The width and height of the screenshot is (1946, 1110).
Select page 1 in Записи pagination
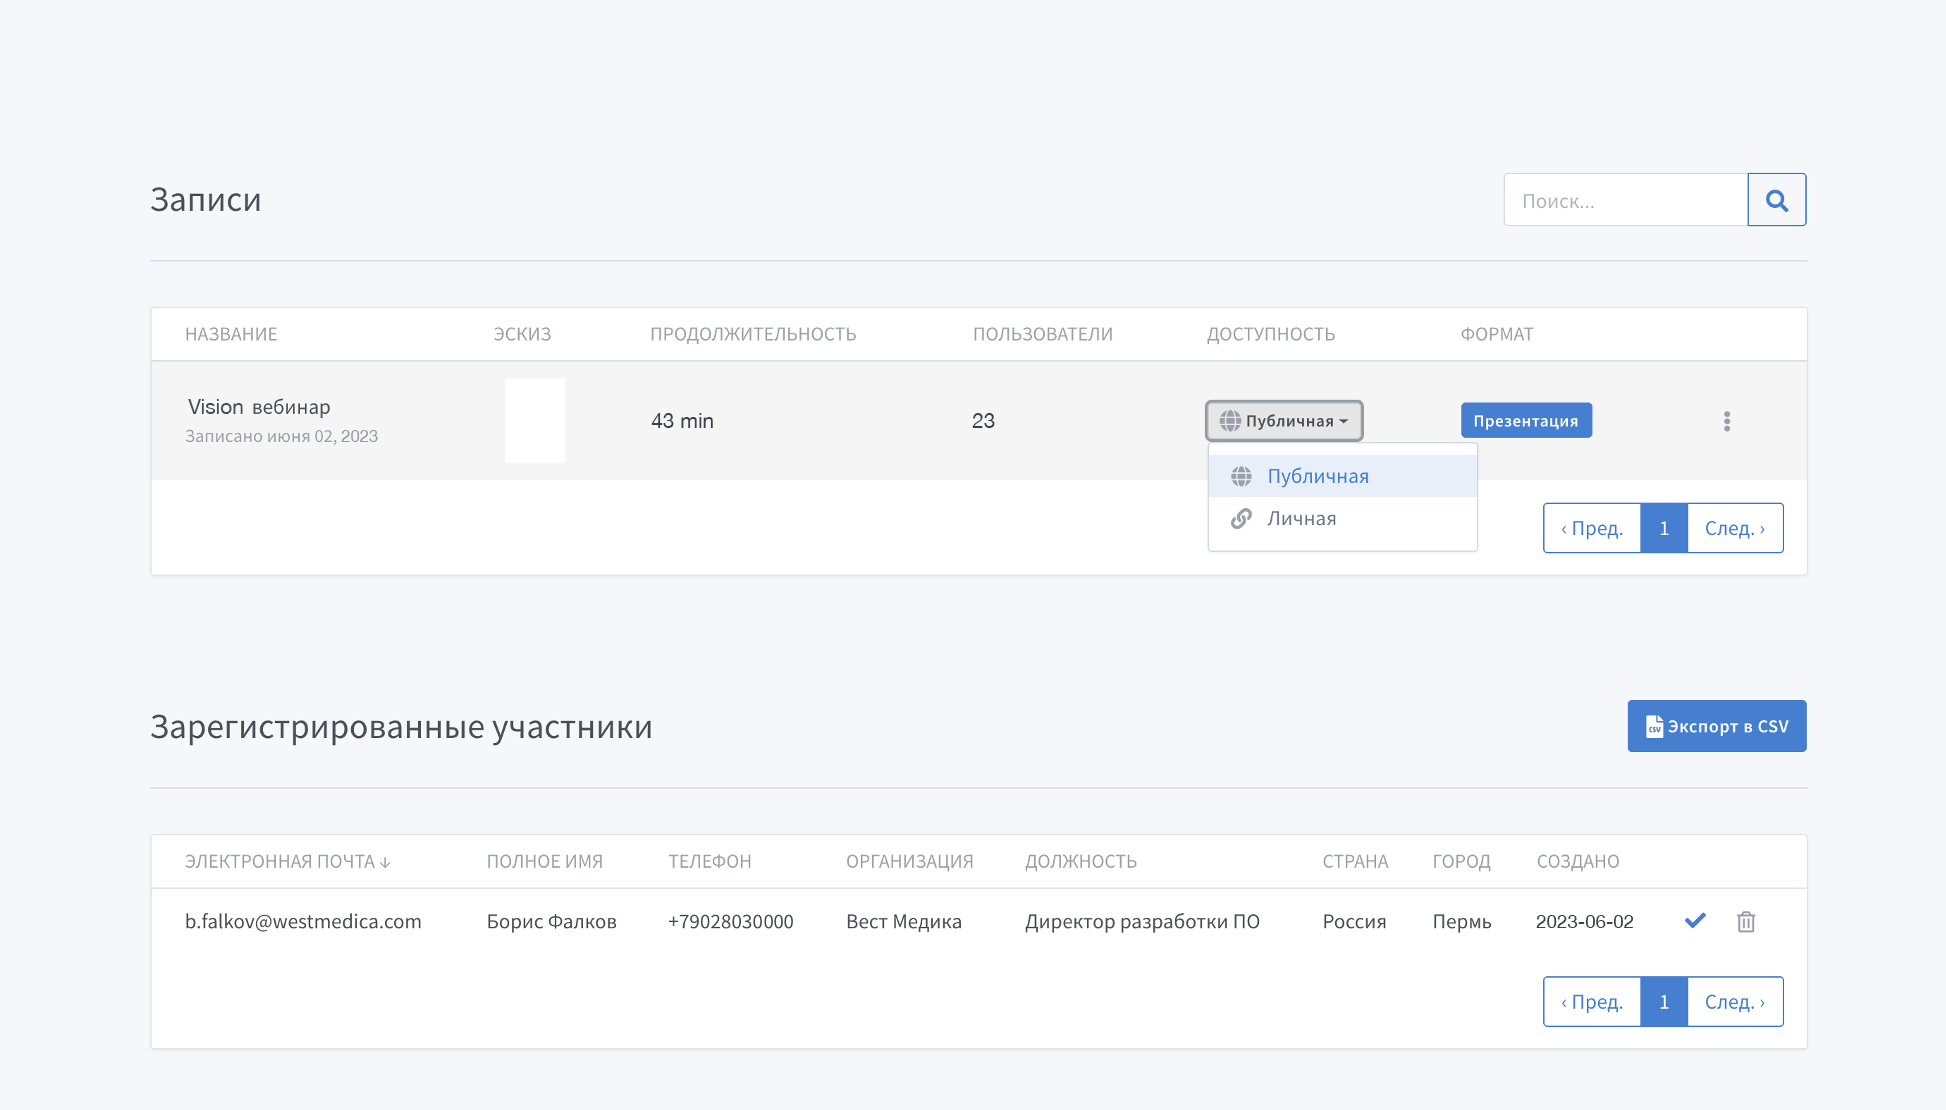click(x=1664, y=528)
